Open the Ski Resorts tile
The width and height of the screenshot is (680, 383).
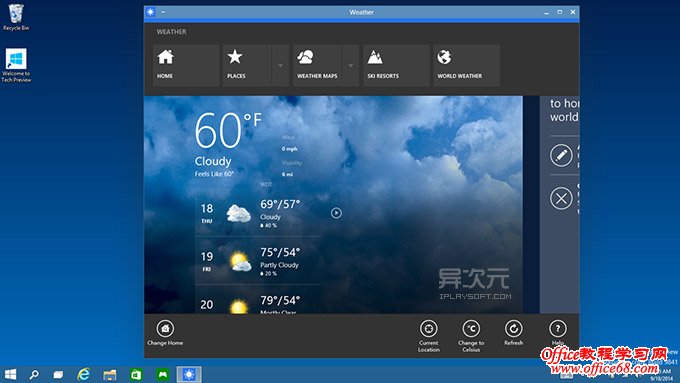point(396,65)
